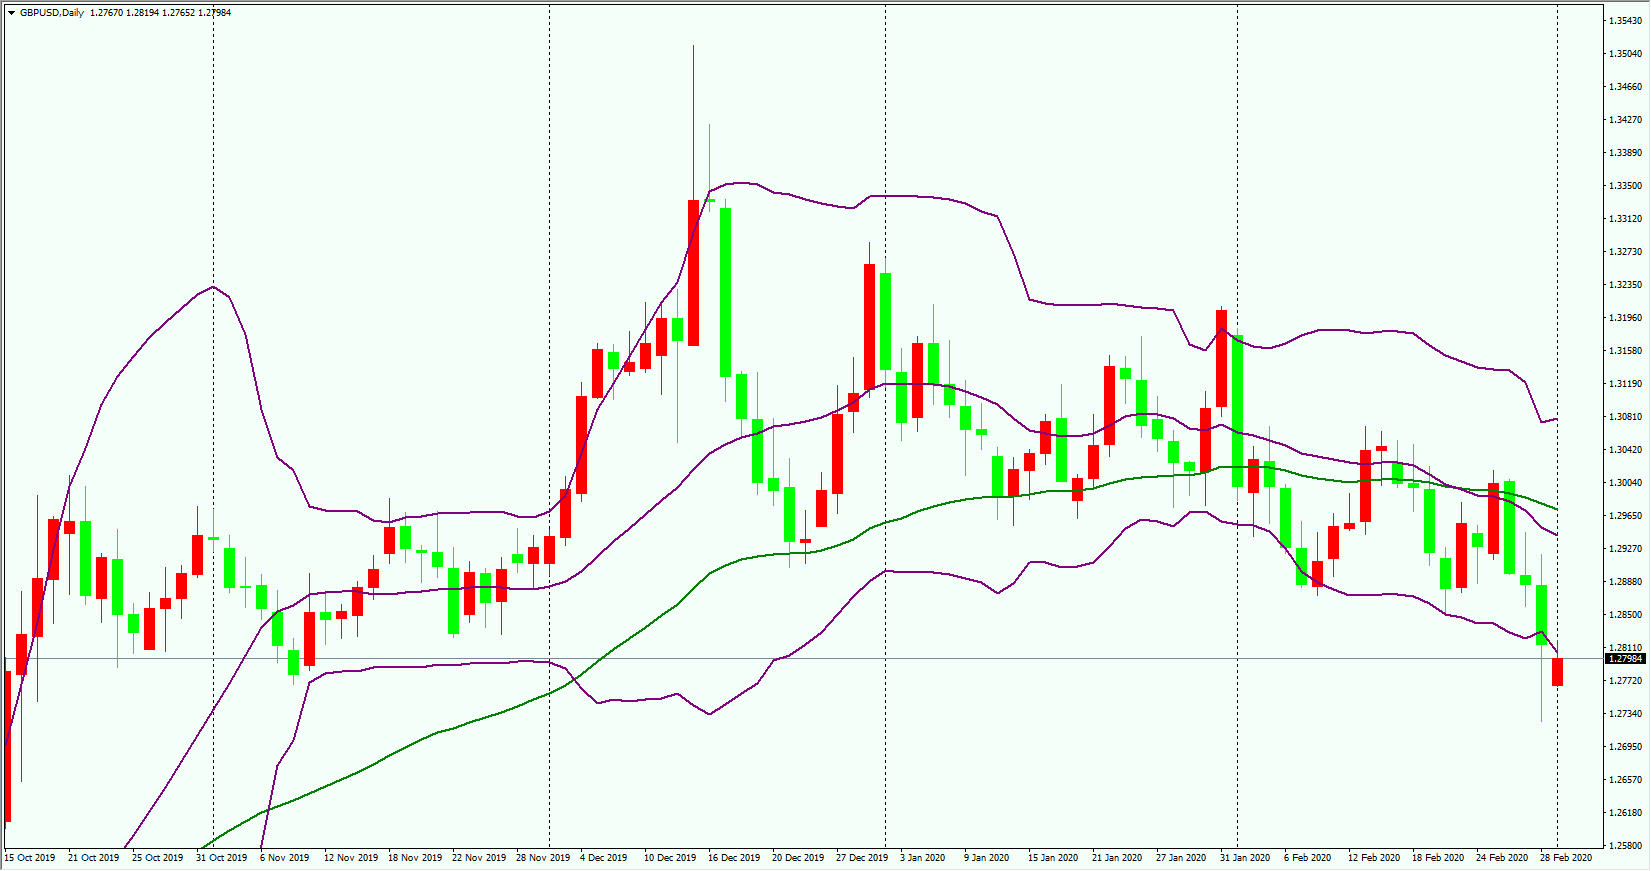Click price level 1.27340 on the axis
This screenshot has width=1651, height=871.
(1625, 714)
